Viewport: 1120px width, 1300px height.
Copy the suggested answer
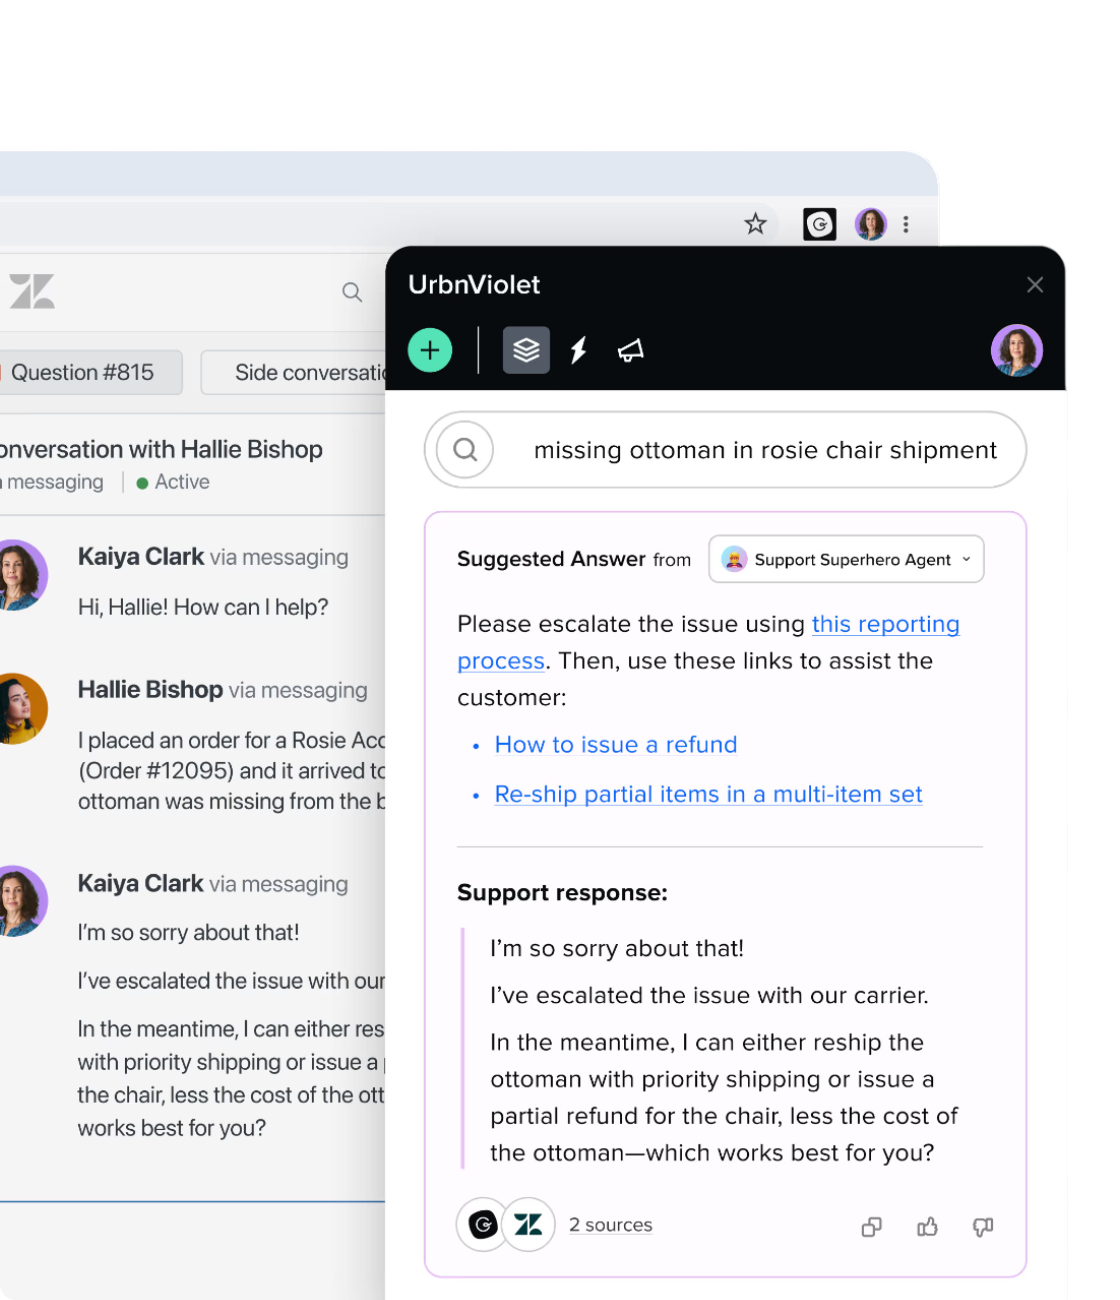871,1227
